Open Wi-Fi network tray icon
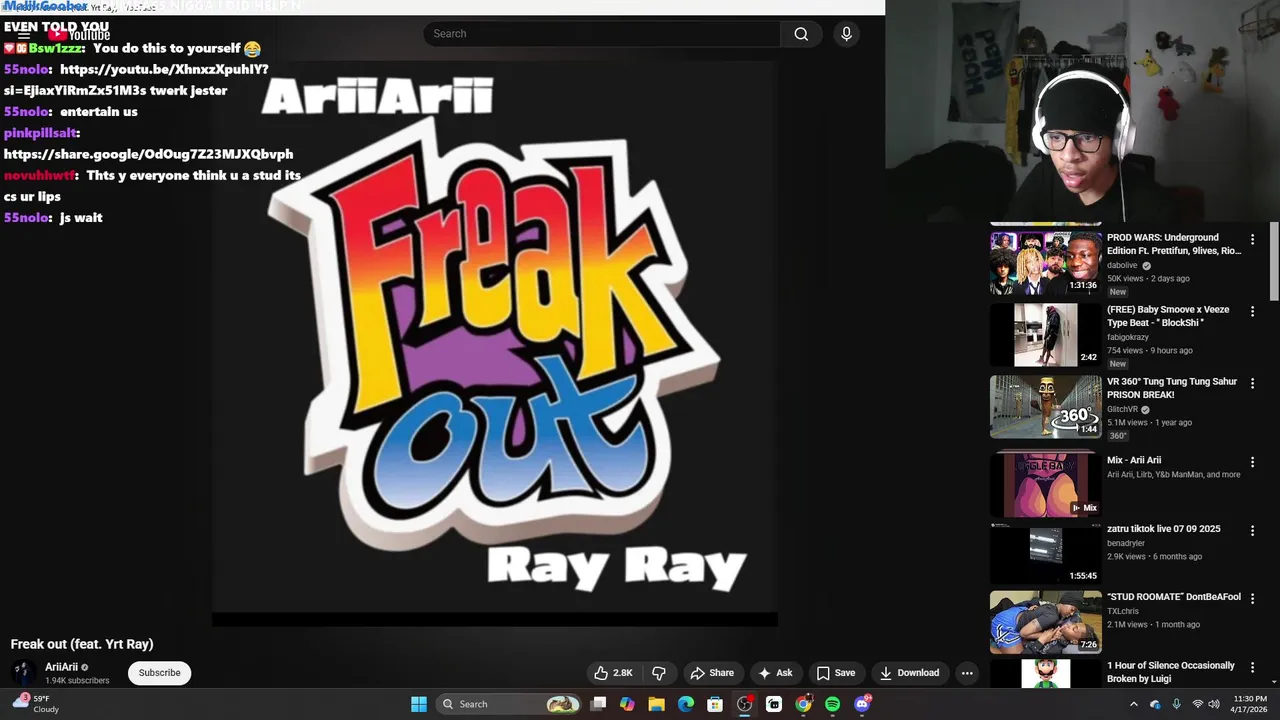This screenshot has width=1280, height=720. click(x=1198, y=704)
